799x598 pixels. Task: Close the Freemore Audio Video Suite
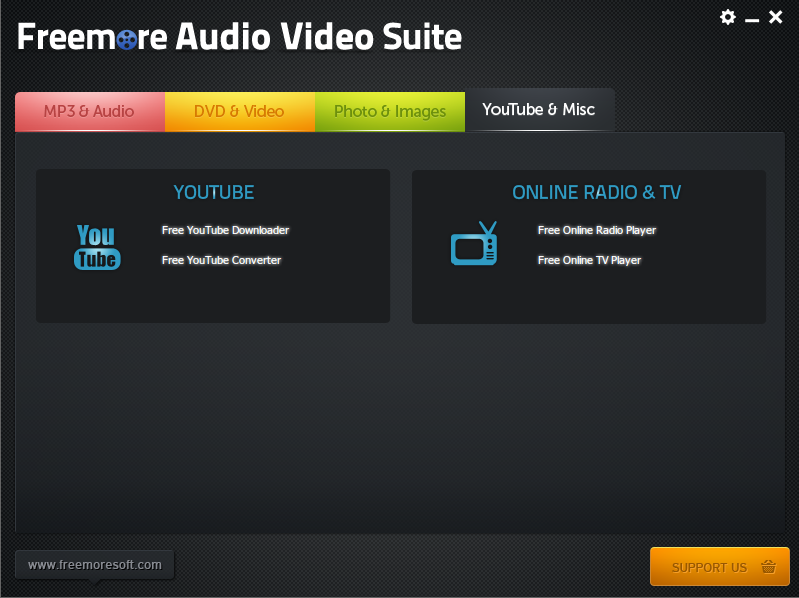pyautogui.click(x=776, y=17)
